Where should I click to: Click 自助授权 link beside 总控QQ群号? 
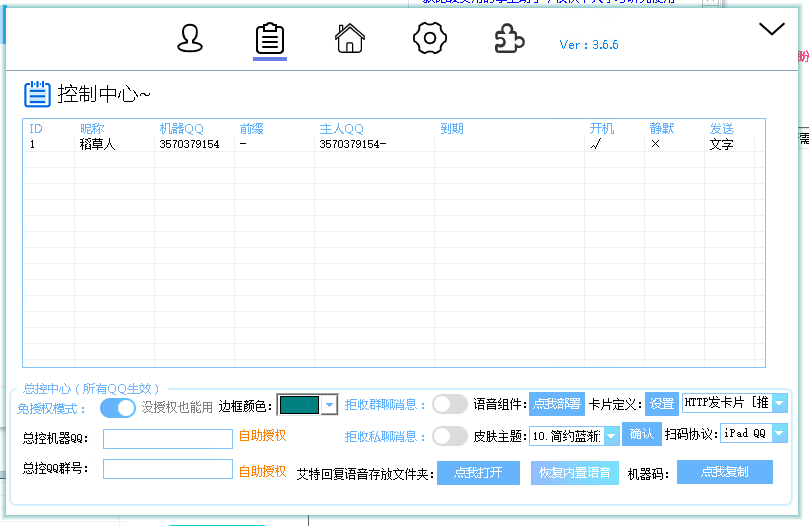tap(262, 471)
